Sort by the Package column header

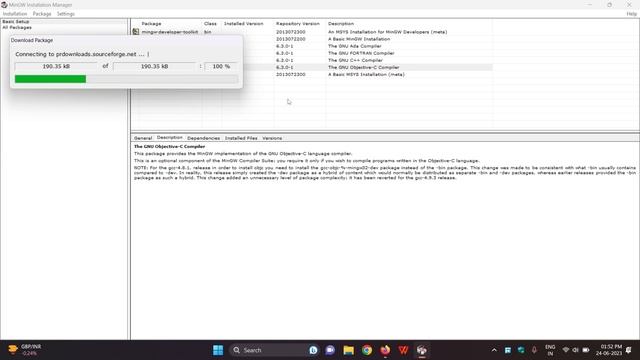pyautogui.click(x=151, y=24)
